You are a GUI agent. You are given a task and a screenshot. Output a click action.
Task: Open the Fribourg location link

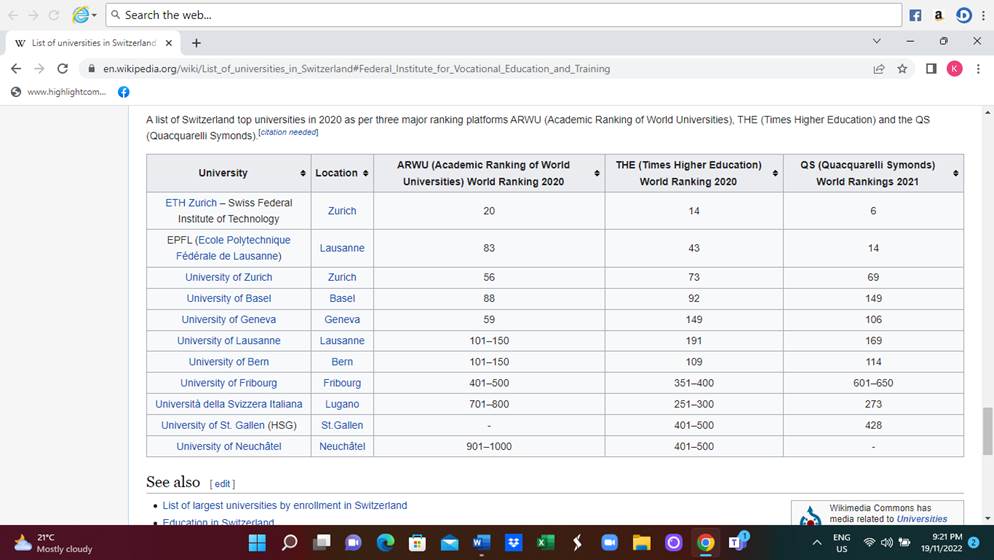[x=342, y=383]
